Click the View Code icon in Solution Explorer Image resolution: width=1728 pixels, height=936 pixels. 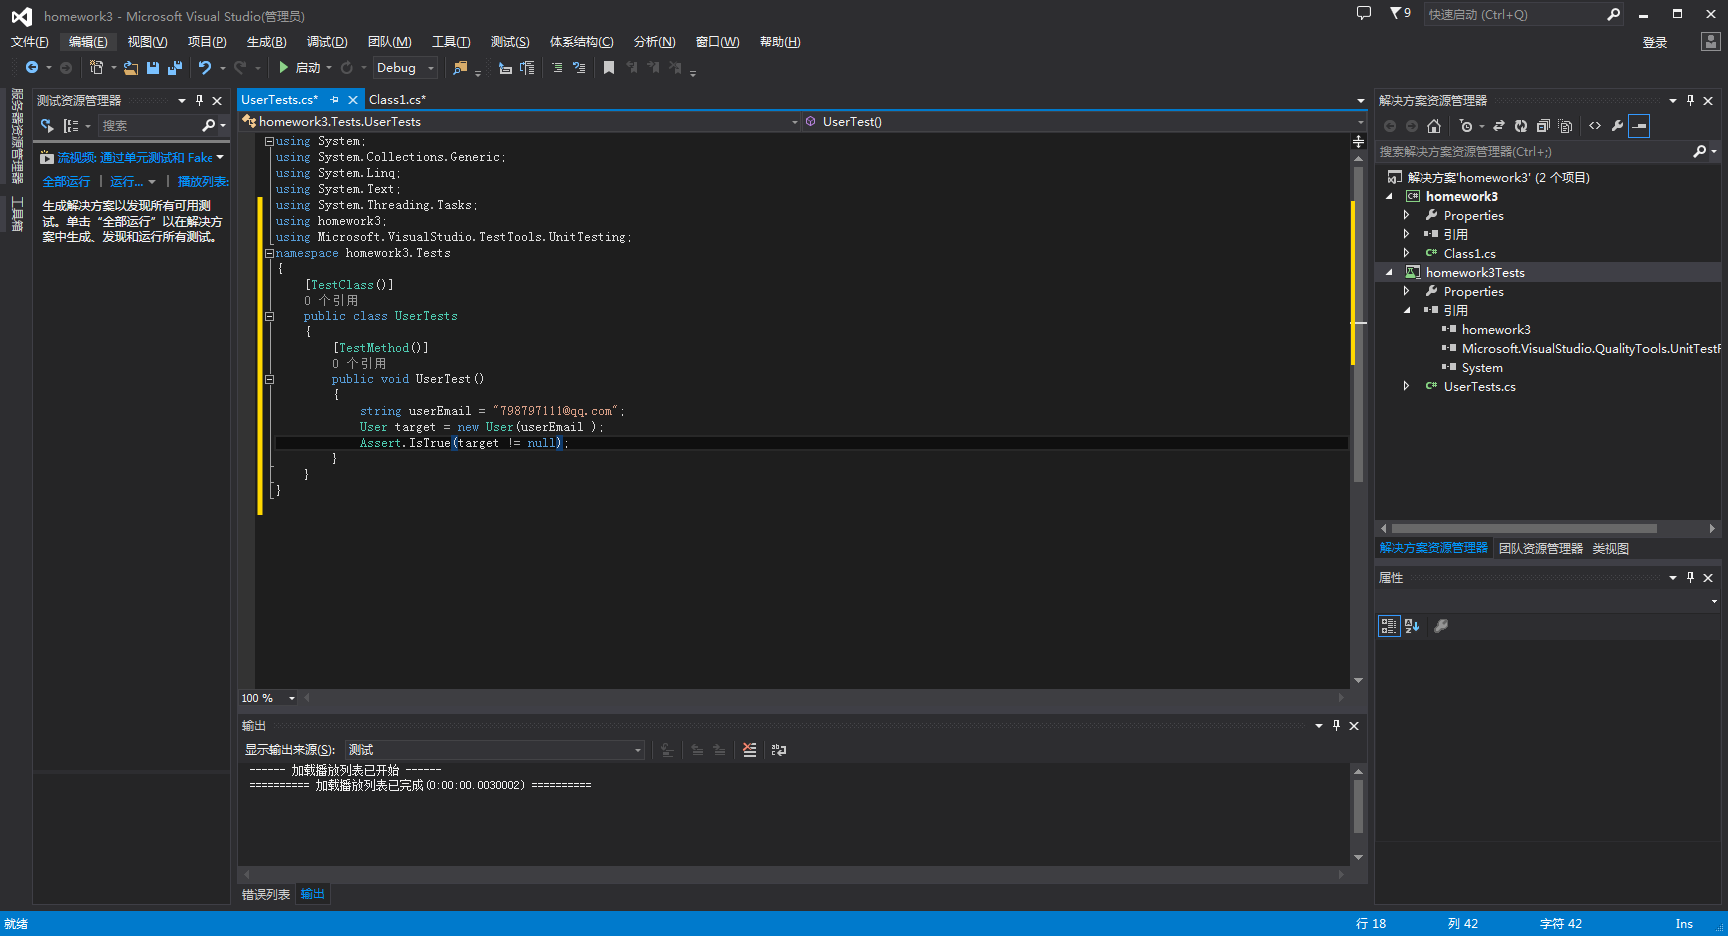pyautogui.click(x=1595, y=126)
